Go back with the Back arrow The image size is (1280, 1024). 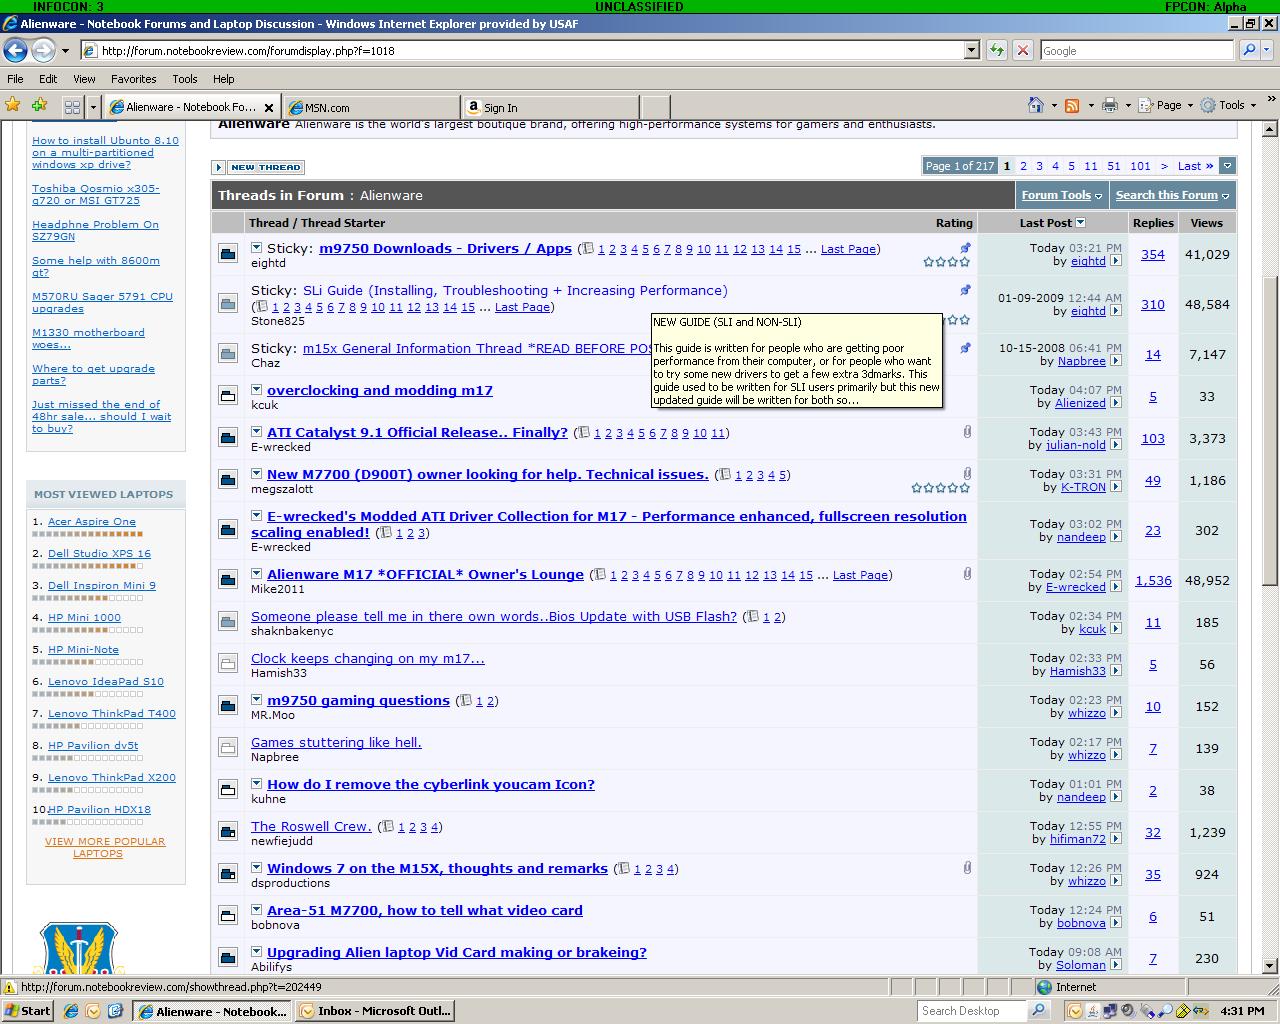coord(15,50)
